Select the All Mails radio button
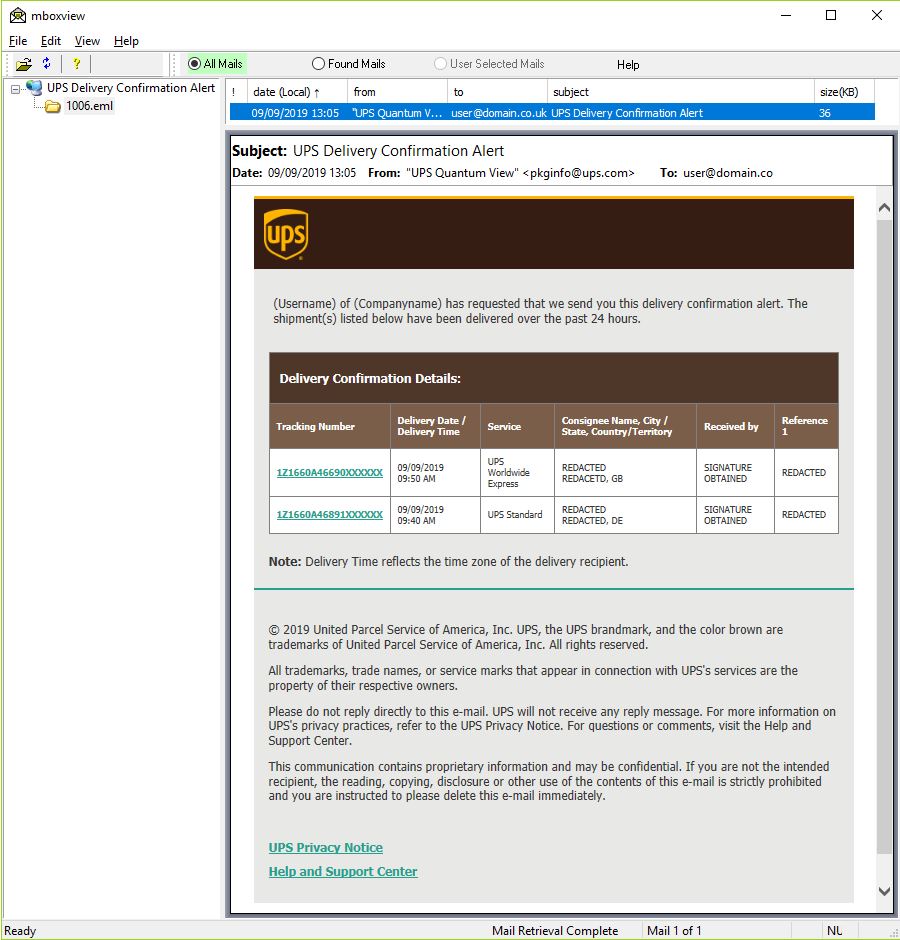This screenshot has width=900, height=940. point(195,64)
